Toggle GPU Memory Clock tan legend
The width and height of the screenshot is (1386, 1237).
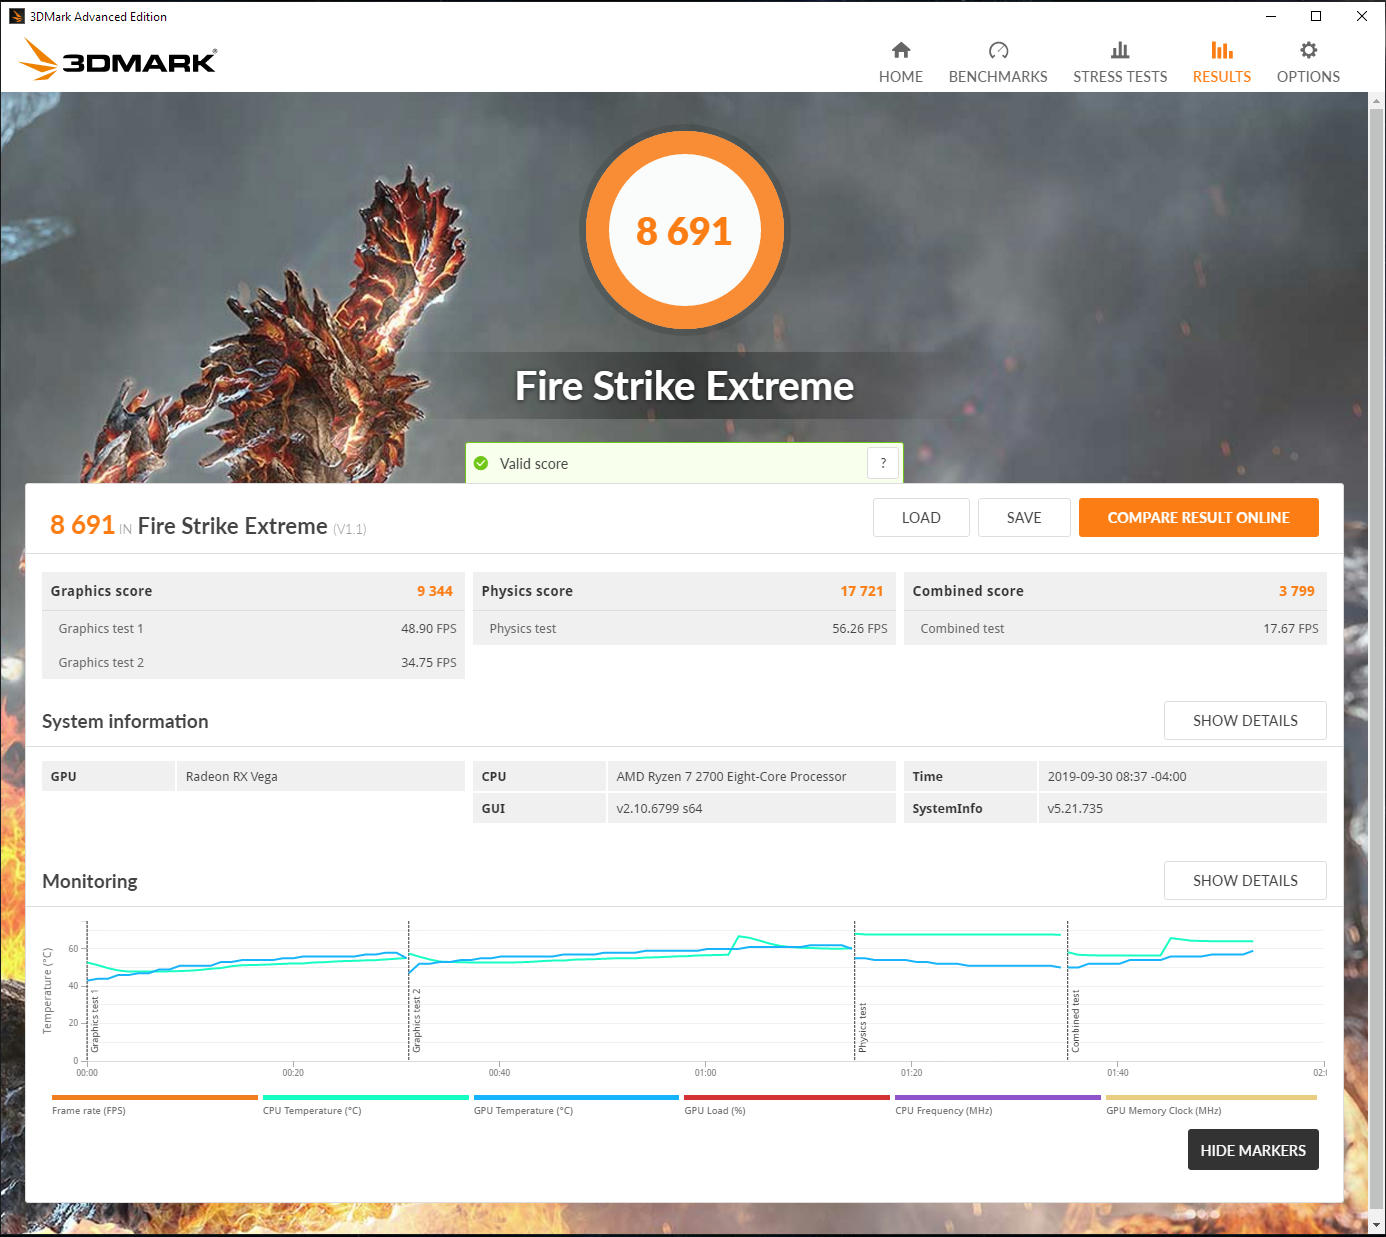(x=1211, y=1105)
